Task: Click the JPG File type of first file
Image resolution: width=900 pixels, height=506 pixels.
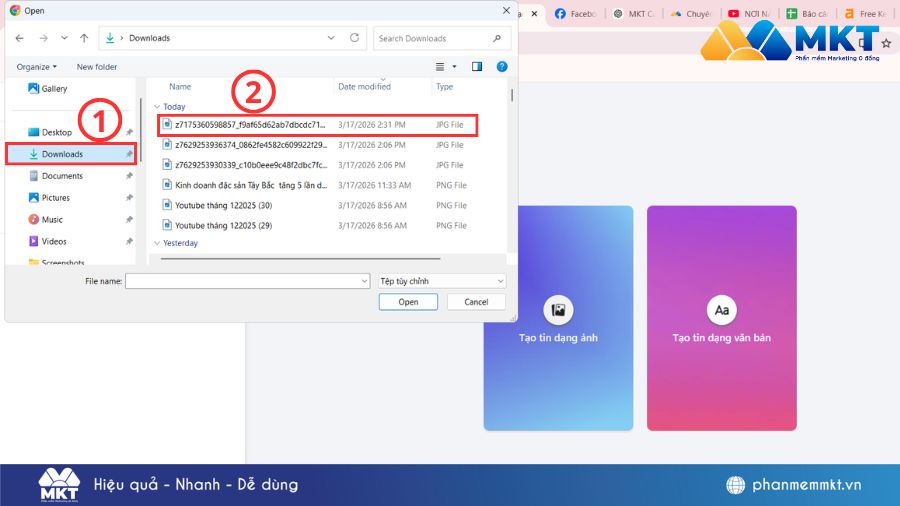Action: coord(449,124)
